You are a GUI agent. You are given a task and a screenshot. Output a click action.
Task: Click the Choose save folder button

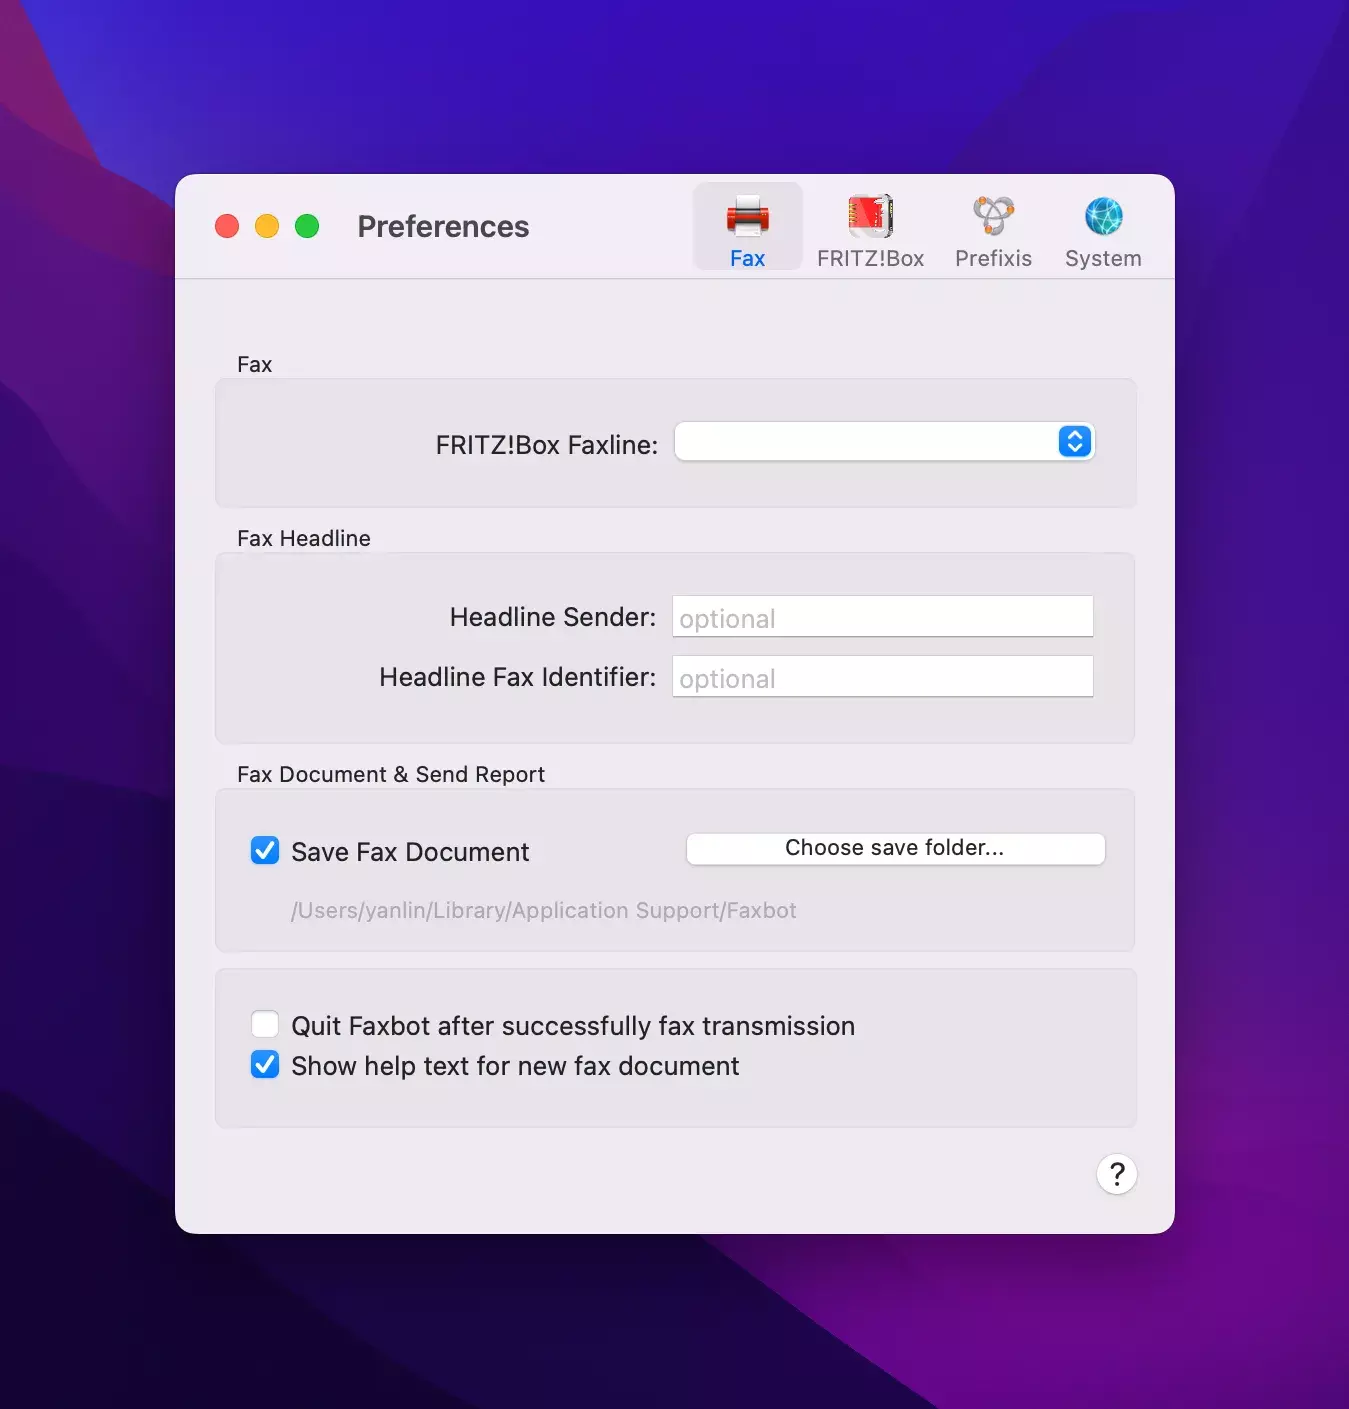pos(896,848)
